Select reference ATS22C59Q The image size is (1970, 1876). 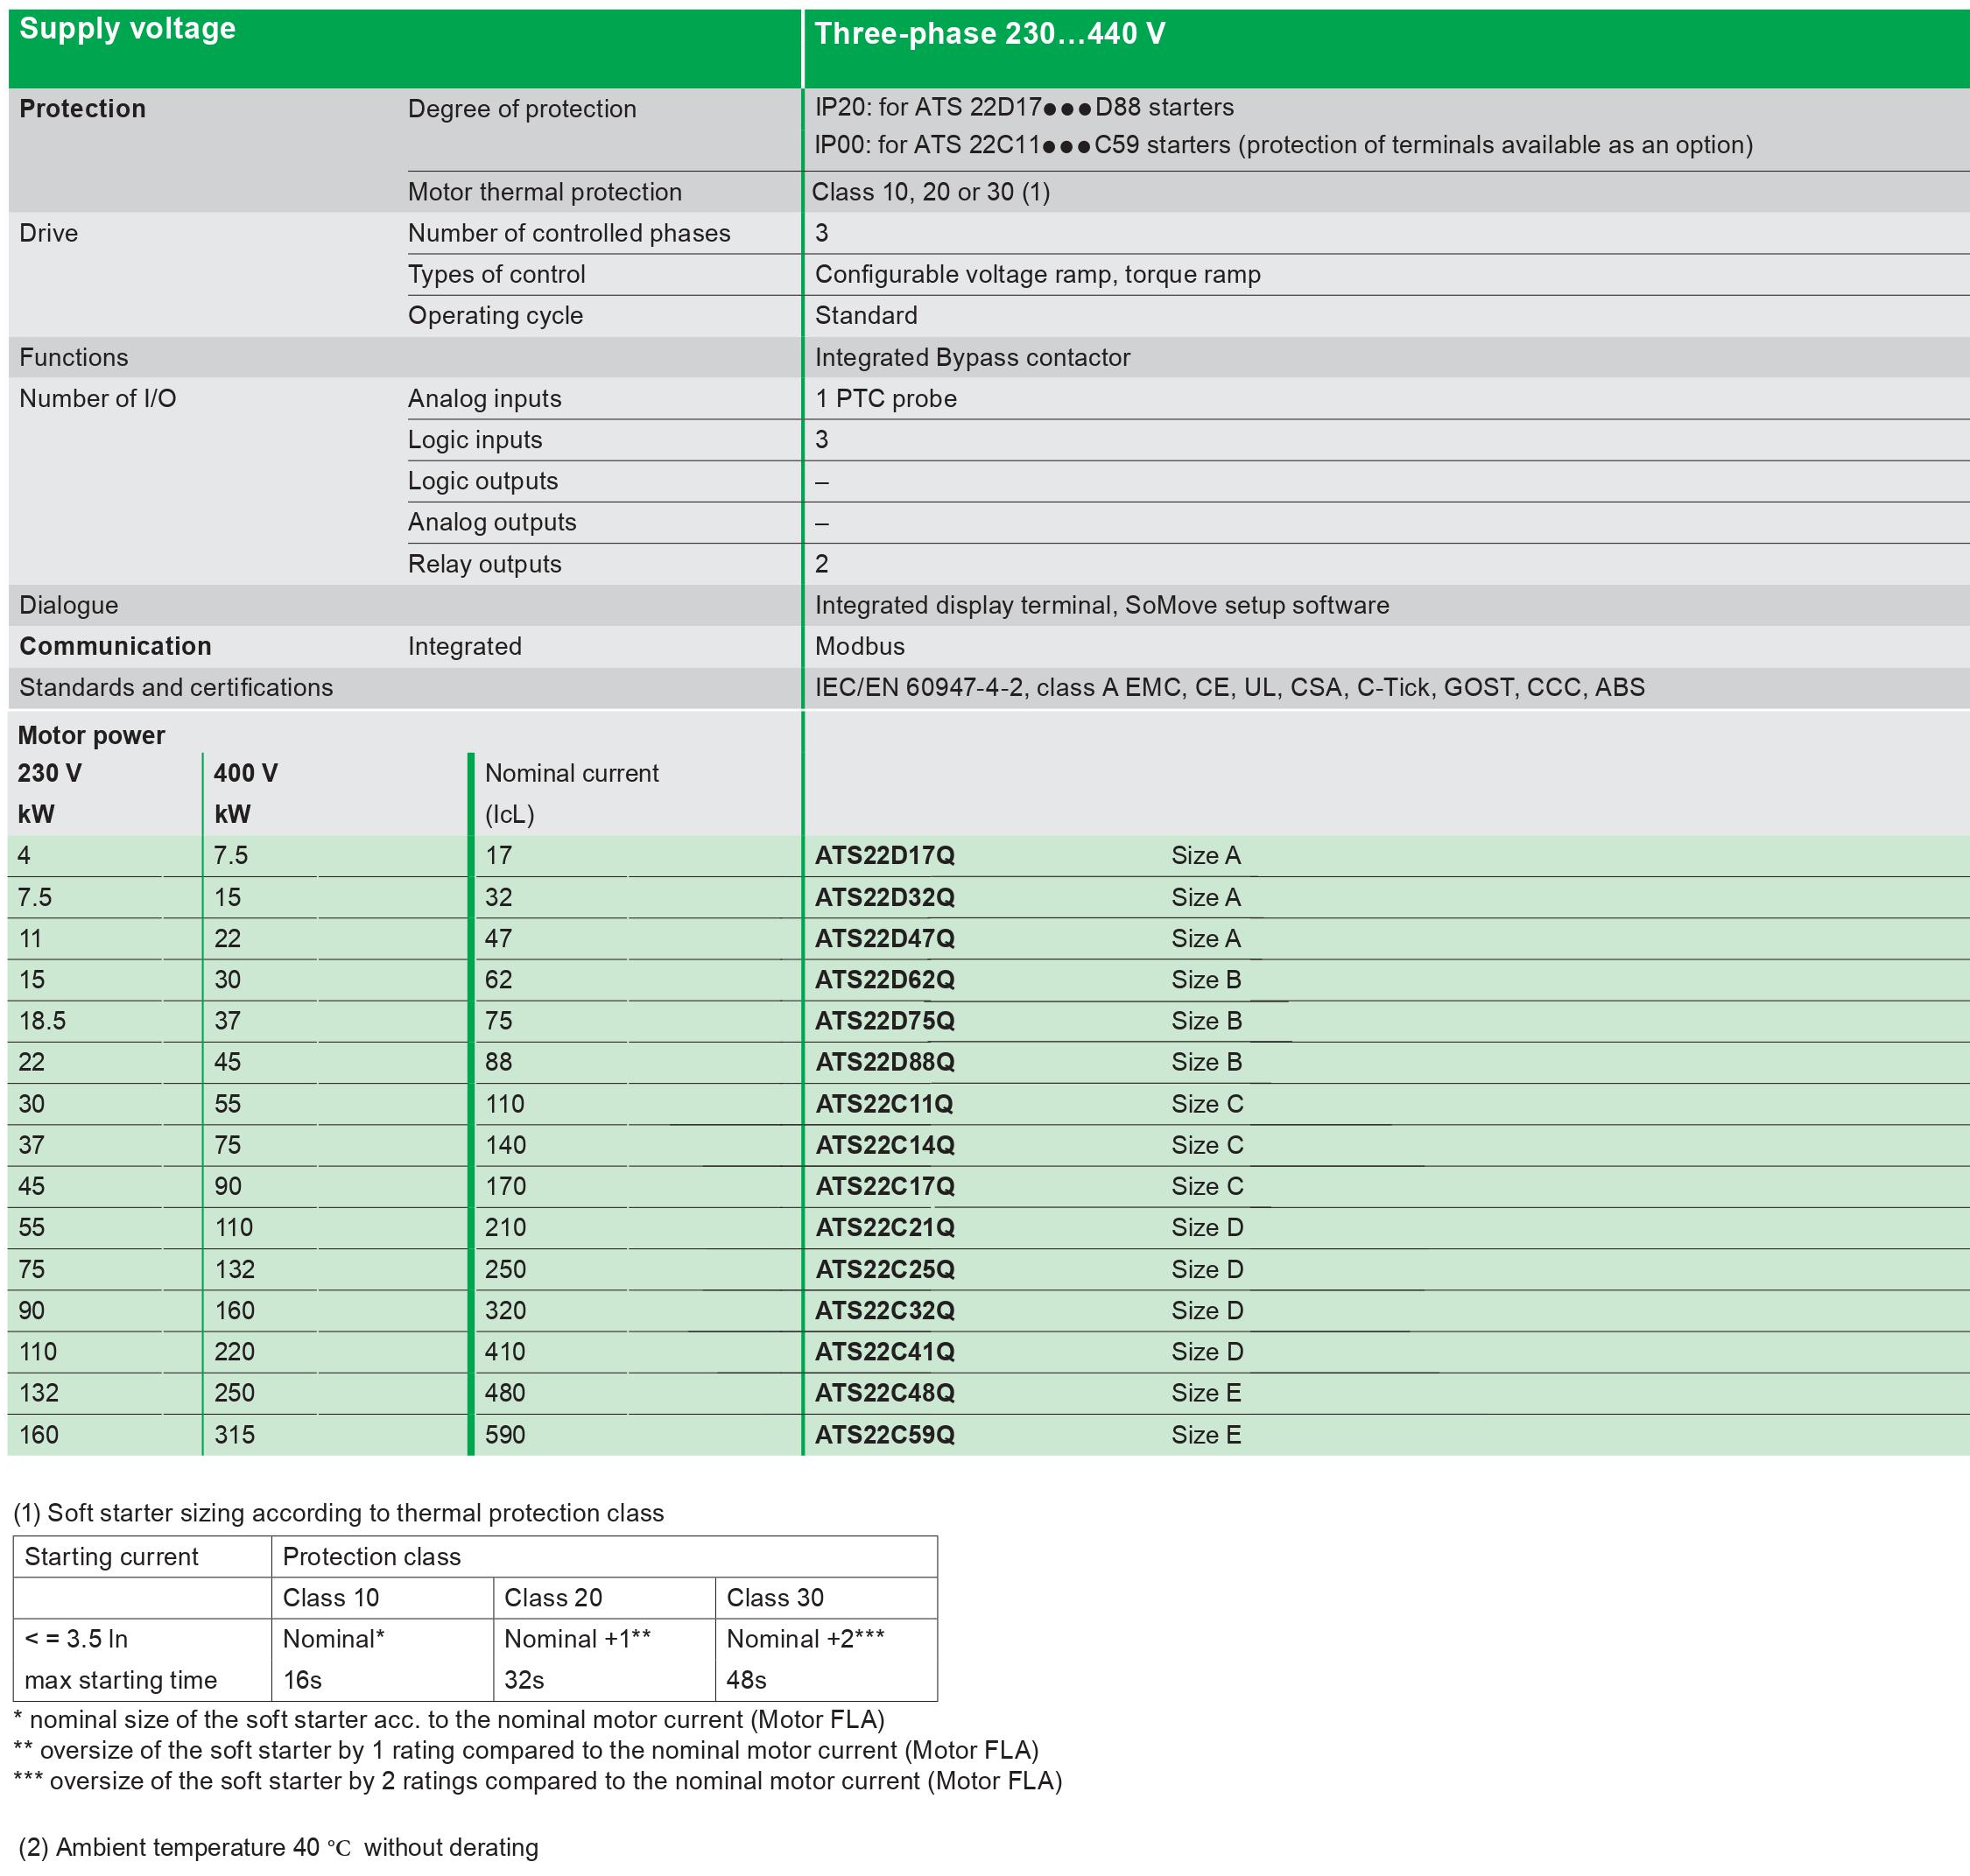coord(884,1435)
